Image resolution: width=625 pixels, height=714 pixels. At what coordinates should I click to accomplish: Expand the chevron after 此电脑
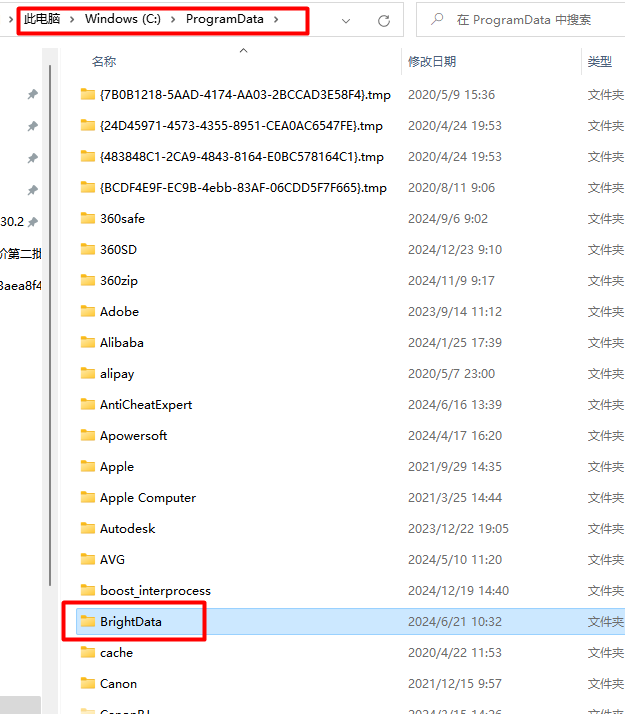[x=72, y=20]
